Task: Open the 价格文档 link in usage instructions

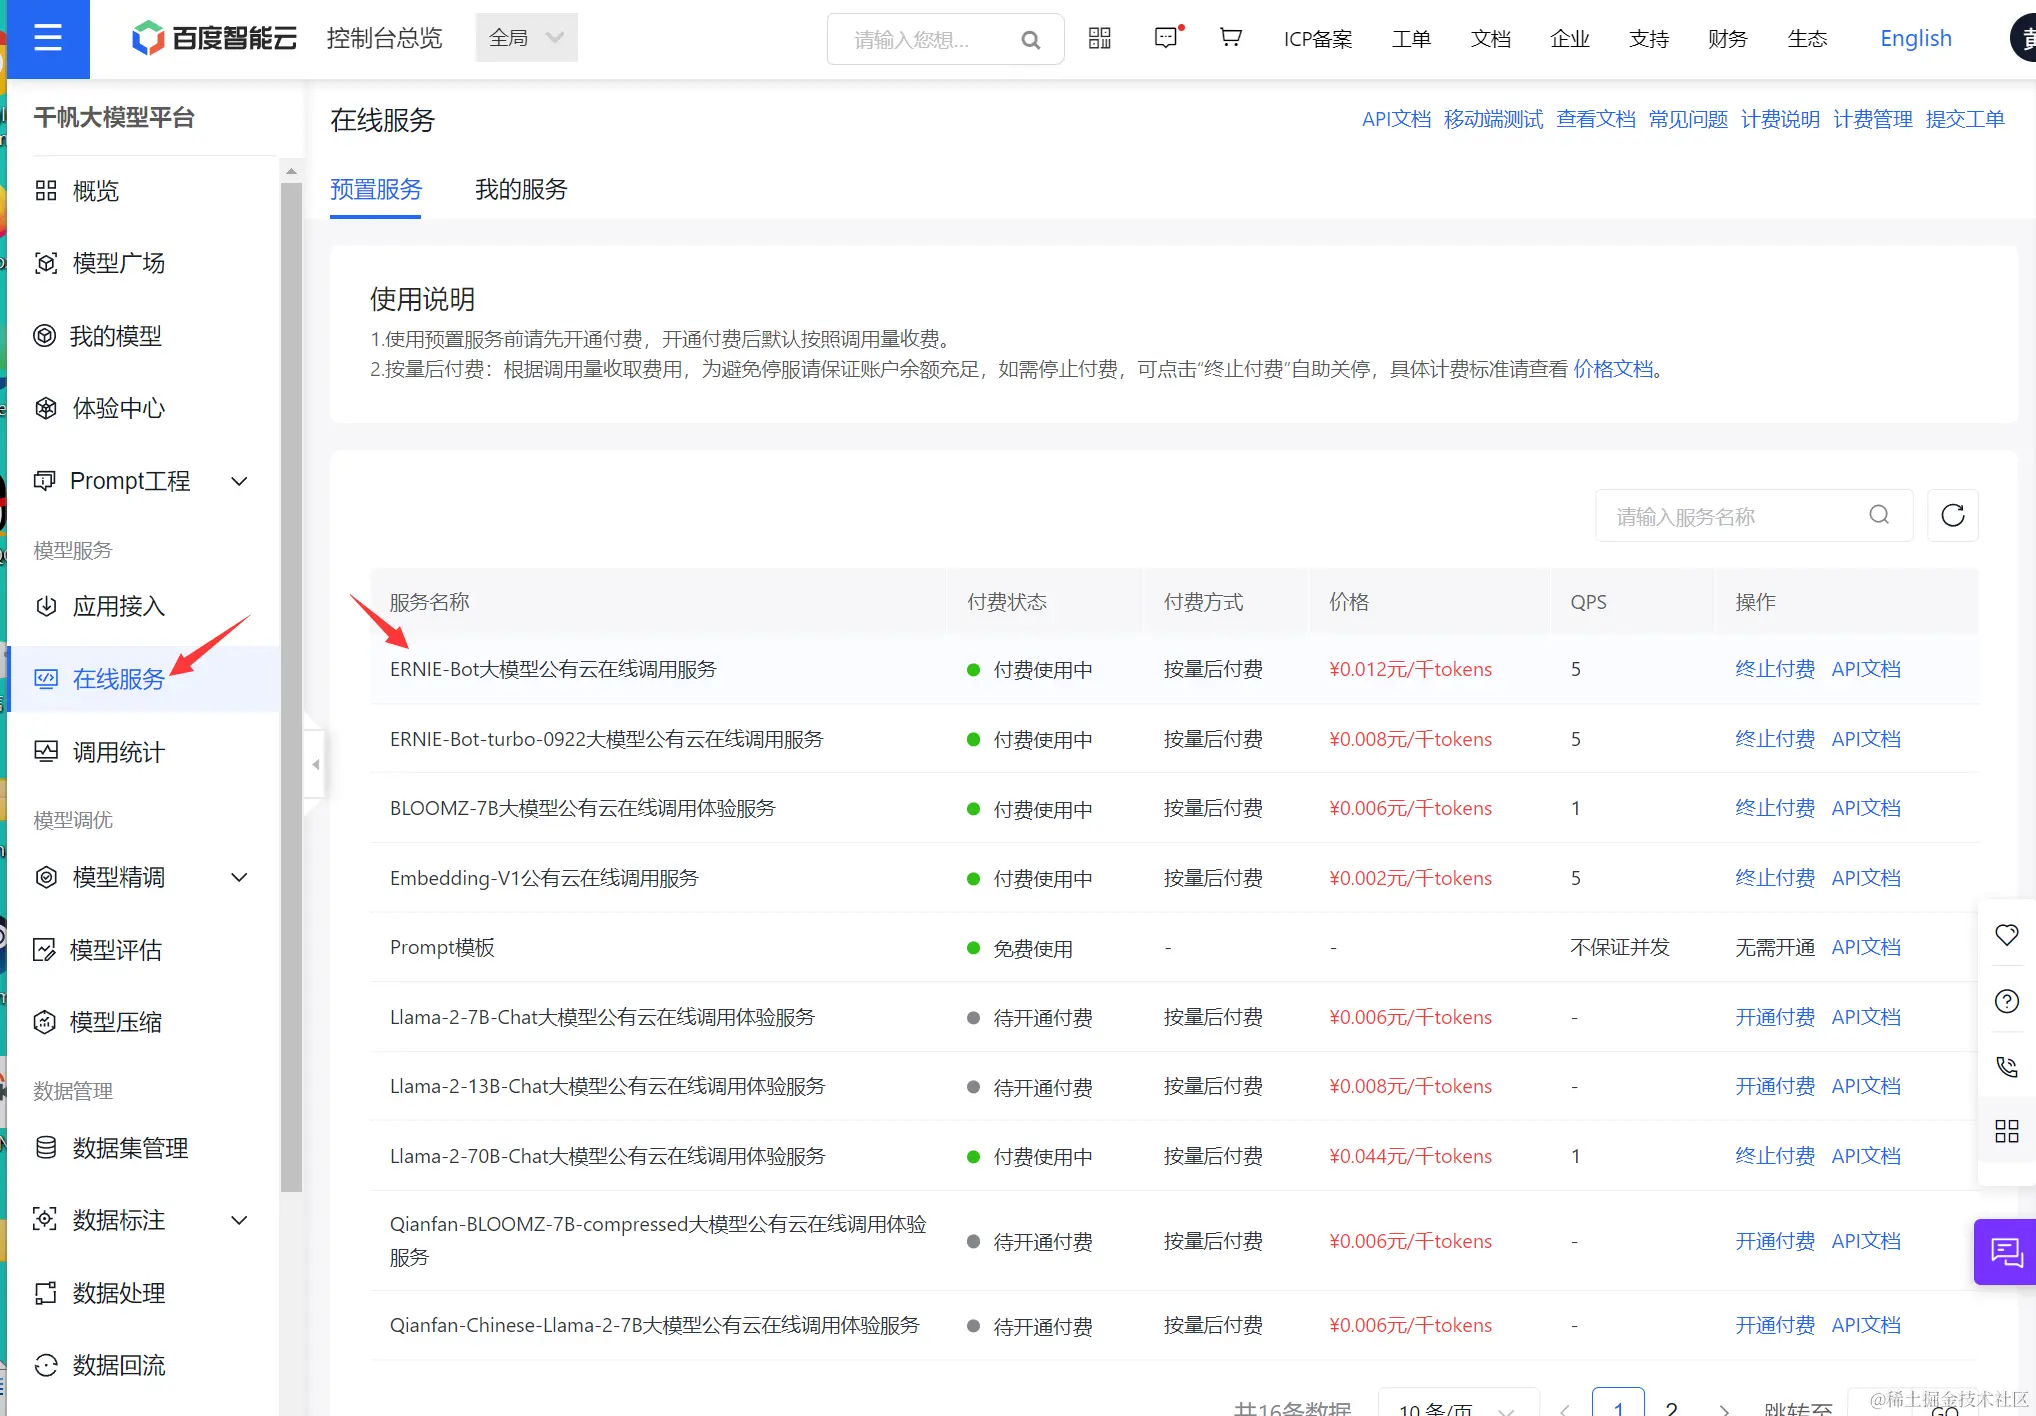Action: coord(1612,368)
